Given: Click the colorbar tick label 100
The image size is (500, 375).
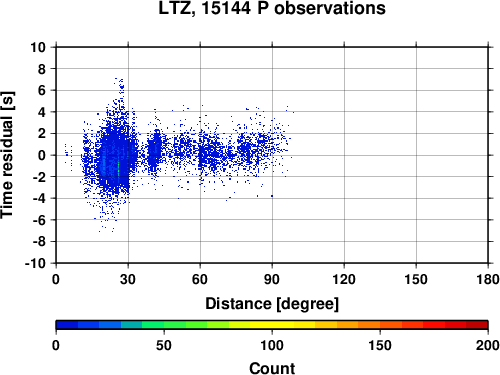Looking at the screenshot, I should click(x=272, y=345).
